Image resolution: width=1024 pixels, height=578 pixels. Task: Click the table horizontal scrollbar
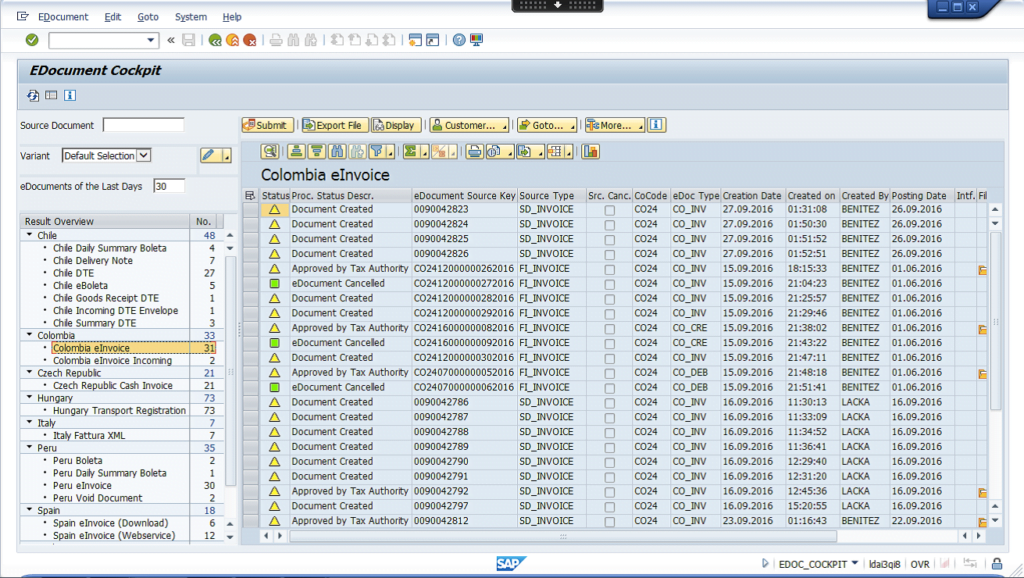[563, 536]
